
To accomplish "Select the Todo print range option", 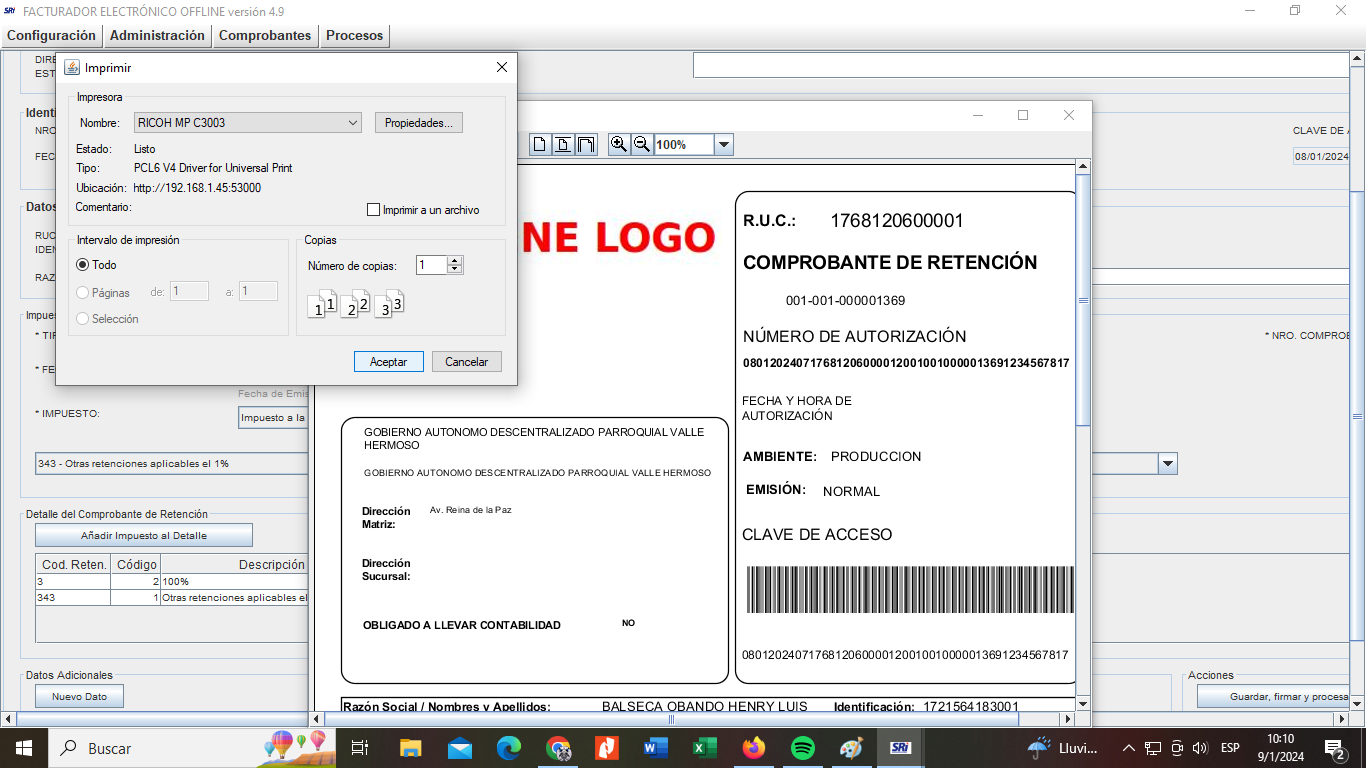I will click(x=83, y=265).
